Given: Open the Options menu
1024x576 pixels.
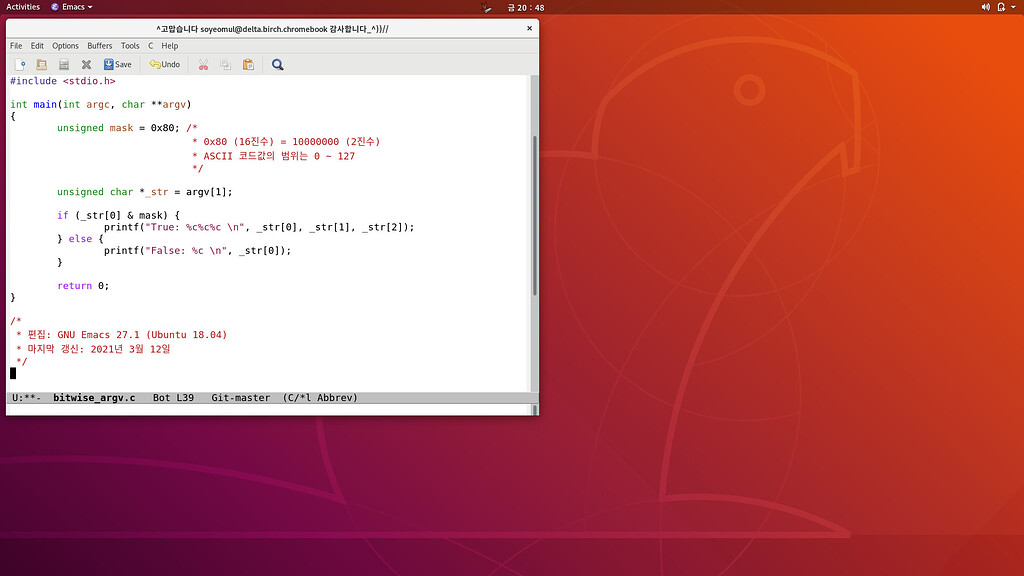Looking at the screenshot, I should point(65,46).
